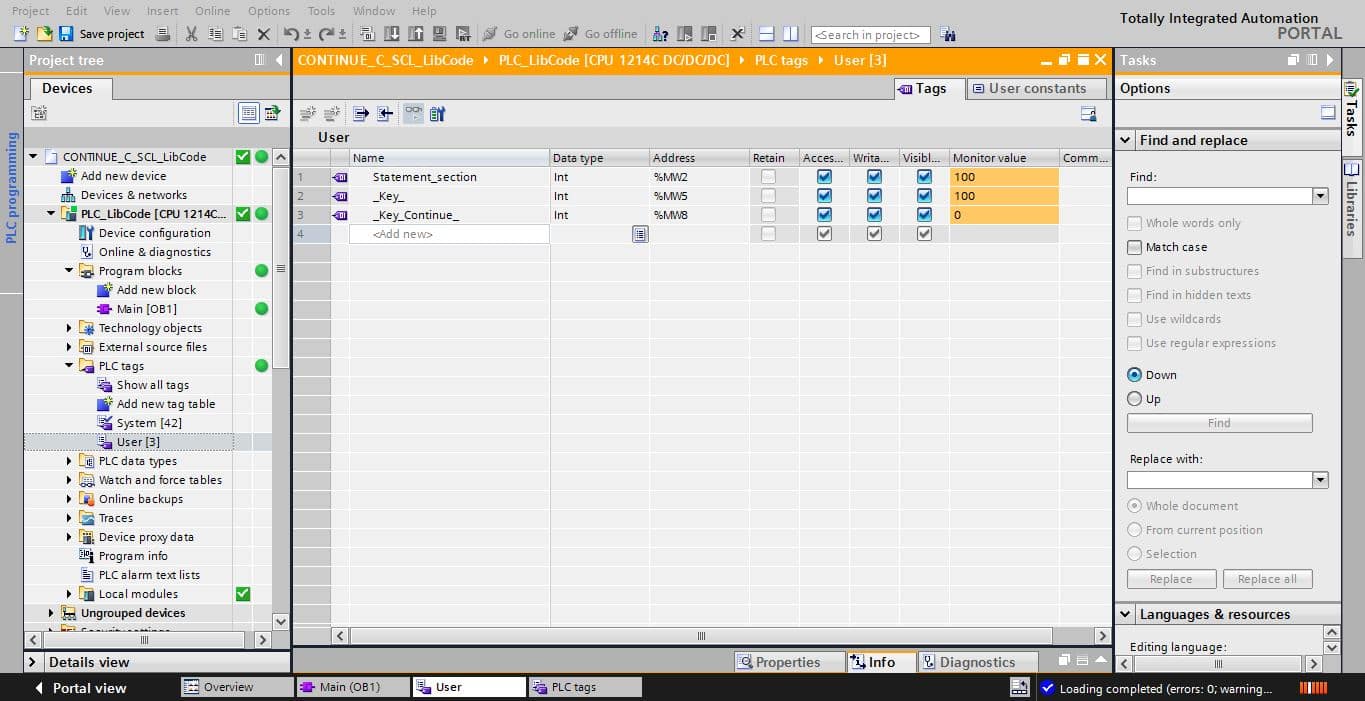Click the Export tags icon
The height and width of the screenshot is (701, 1365).
tap(361, 114)
